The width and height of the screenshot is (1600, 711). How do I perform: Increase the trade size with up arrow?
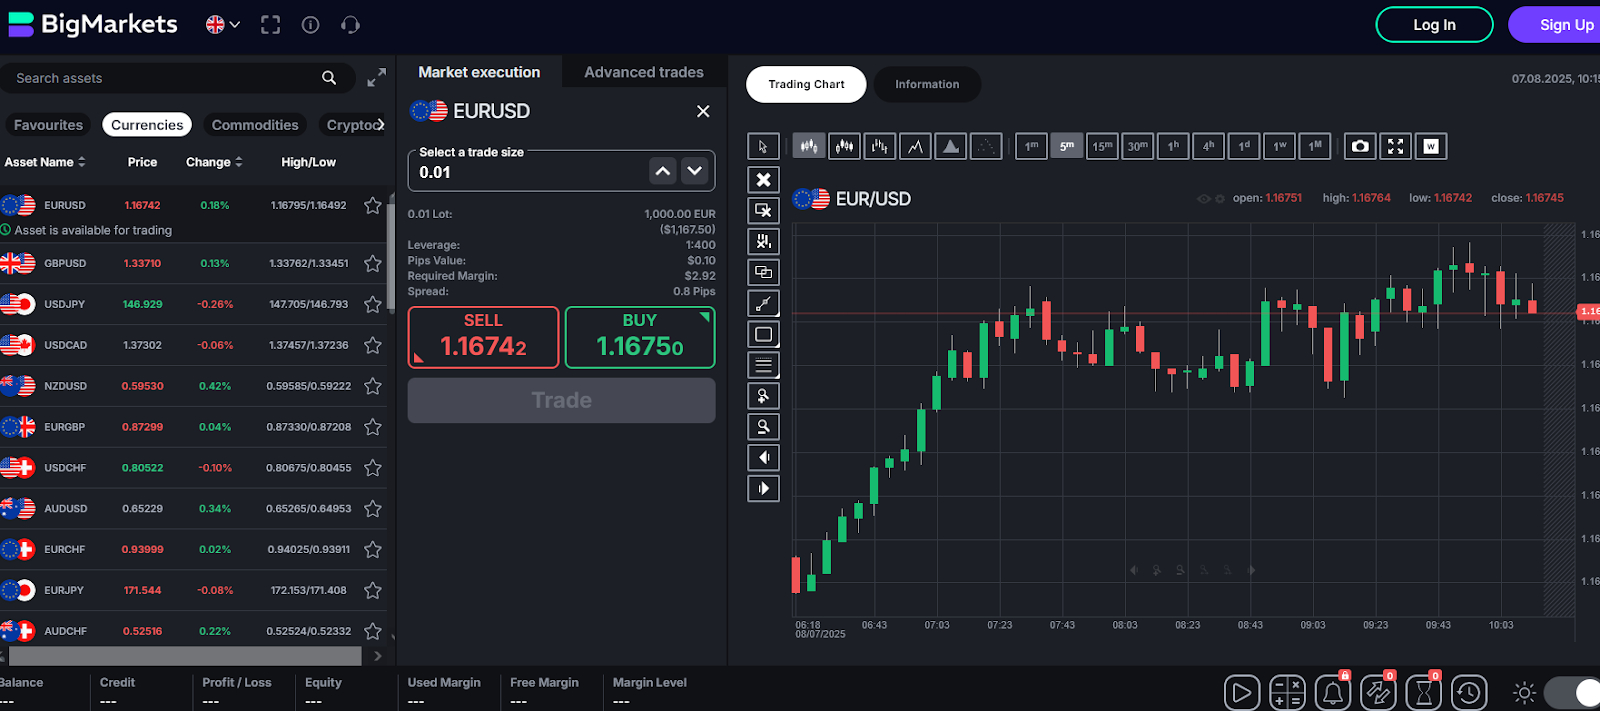663,171
